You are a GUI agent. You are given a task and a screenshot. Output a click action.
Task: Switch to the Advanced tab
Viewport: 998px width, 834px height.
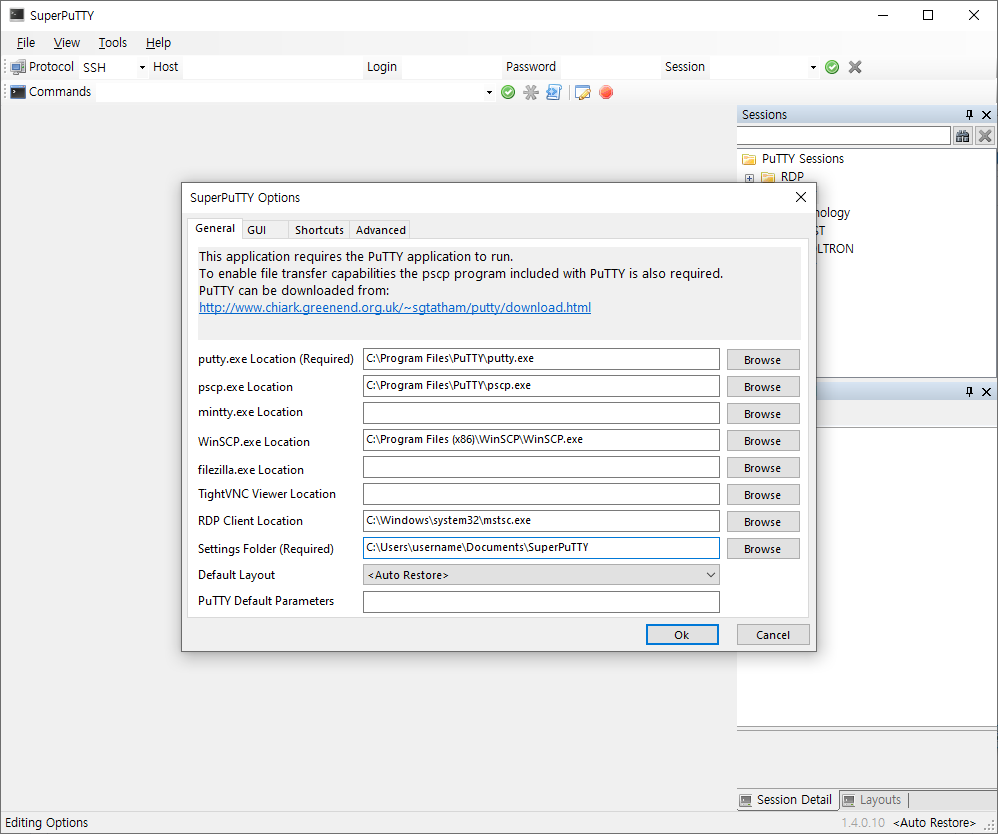380,230
